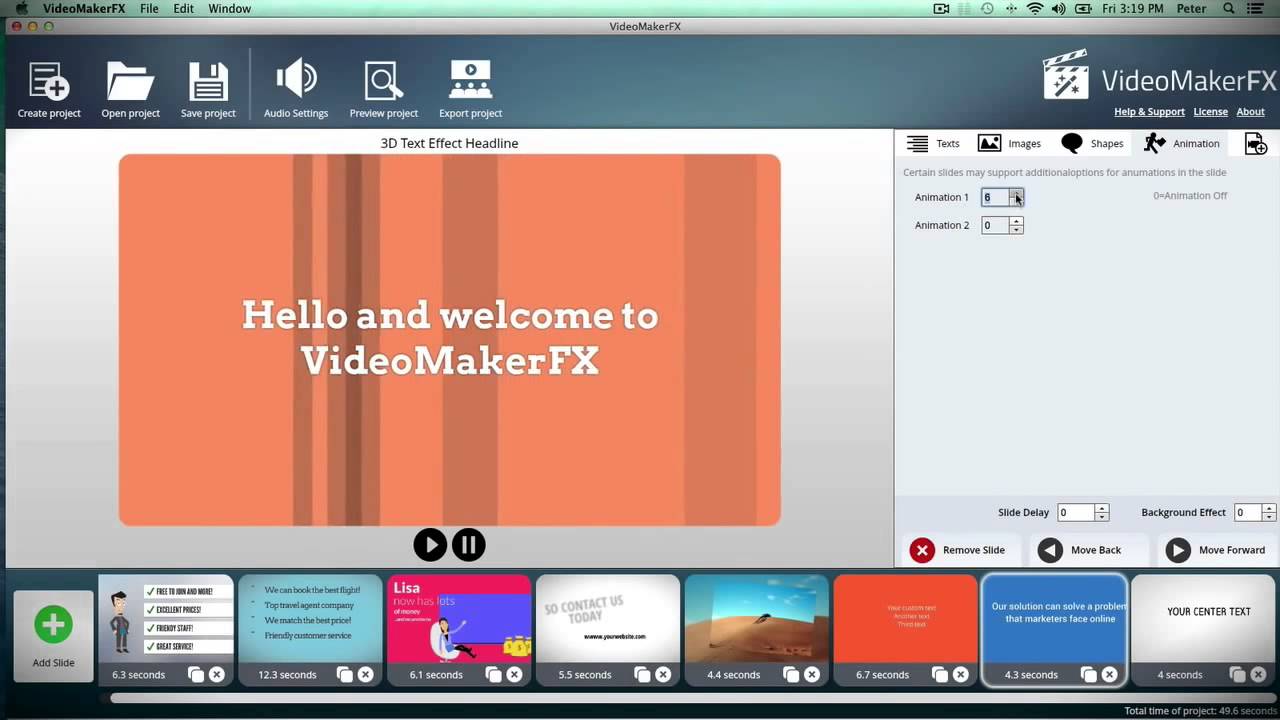This screenshot has height=720, width=1280.
Task: Select the Animation tab
Action: [x=1182, y=144]
